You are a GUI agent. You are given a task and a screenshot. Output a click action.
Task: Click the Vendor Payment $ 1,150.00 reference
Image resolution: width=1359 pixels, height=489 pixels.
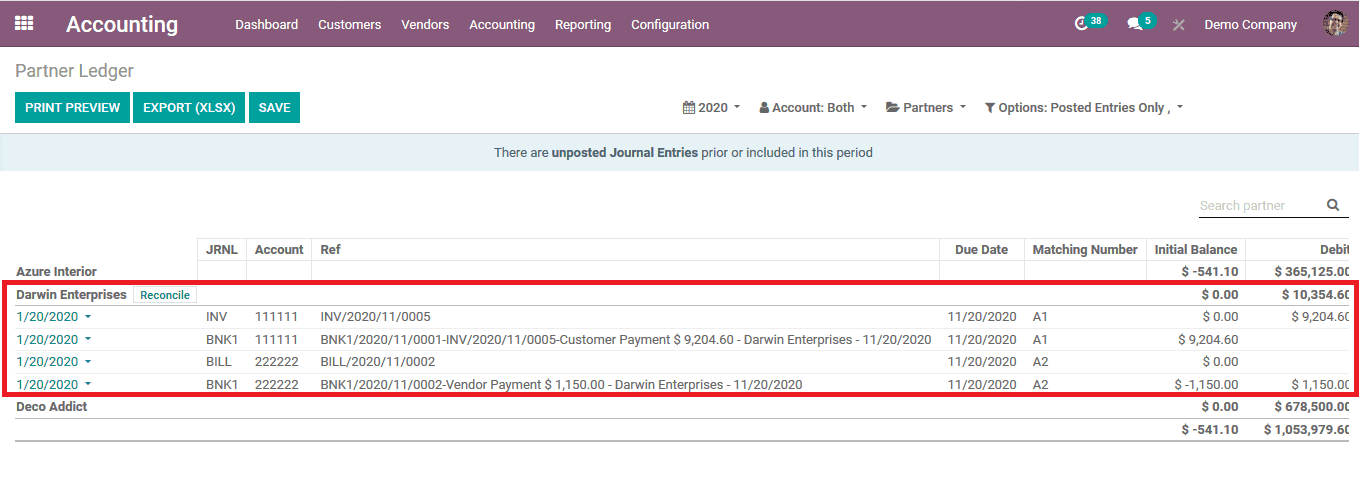click(x=561, y=384)
